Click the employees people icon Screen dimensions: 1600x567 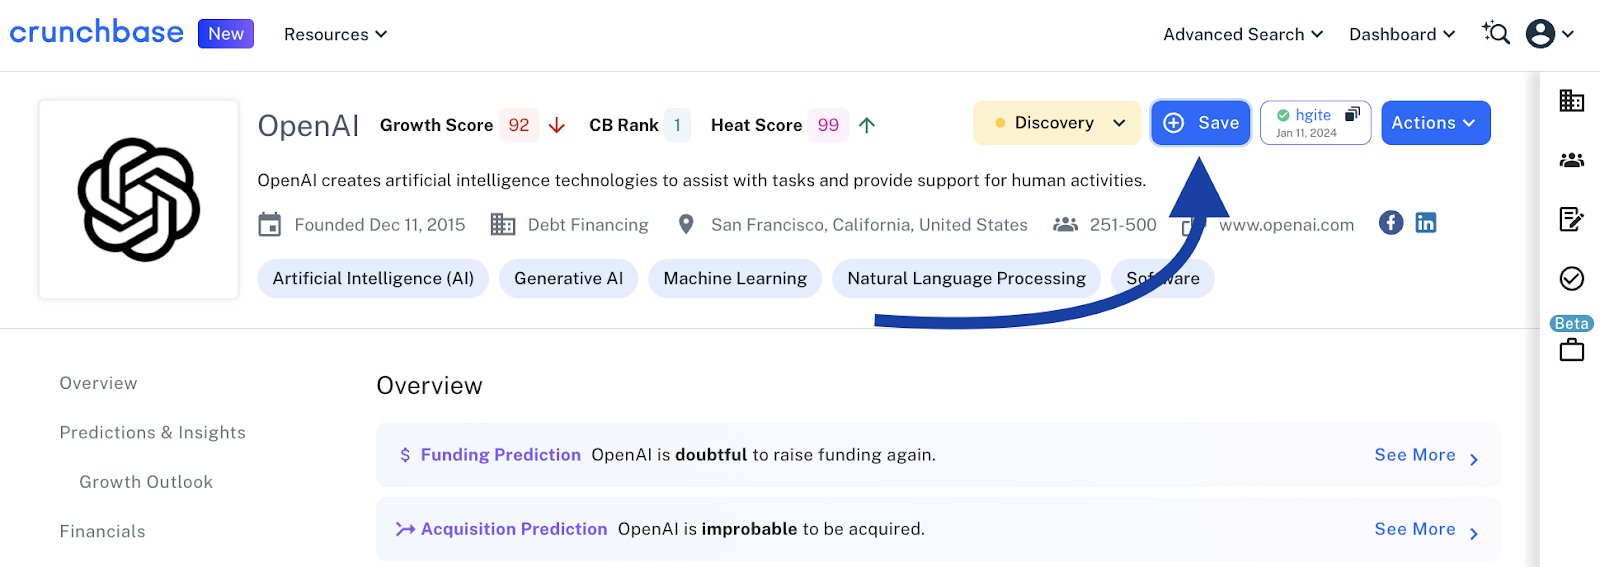point(1065,224)
